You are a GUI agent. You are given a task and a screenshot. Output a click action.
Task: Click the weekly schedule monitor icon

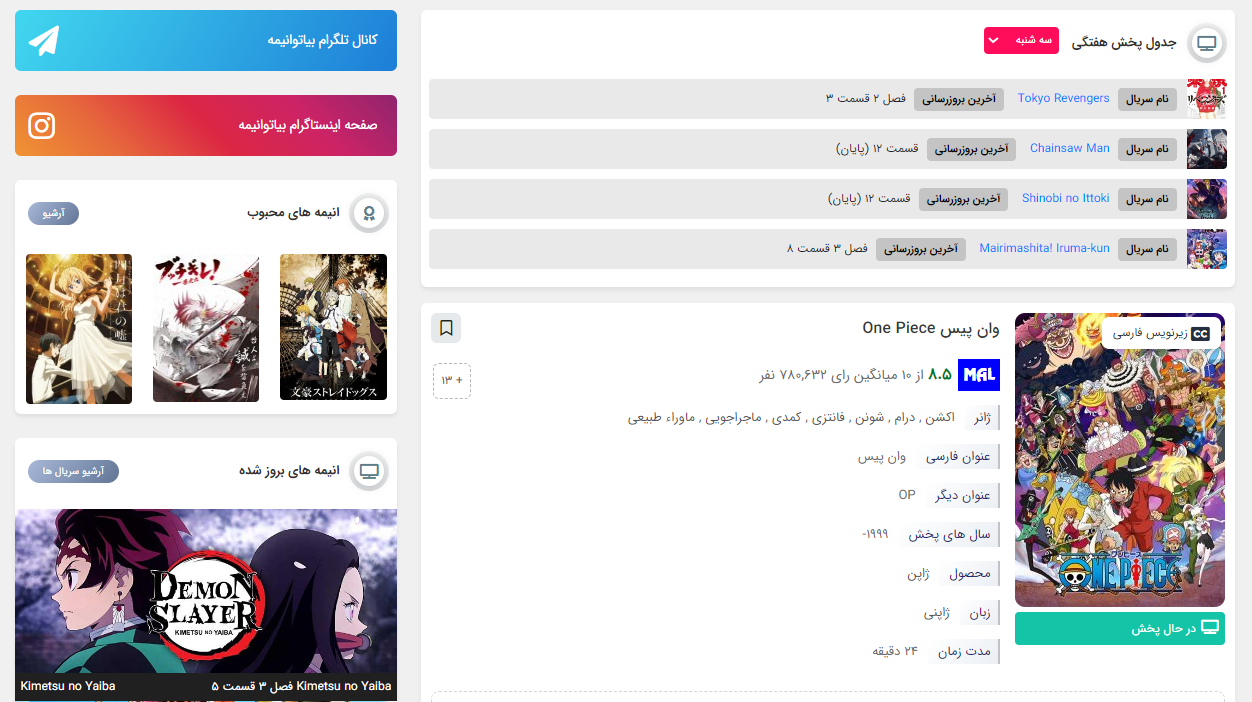coord(1206,43)
